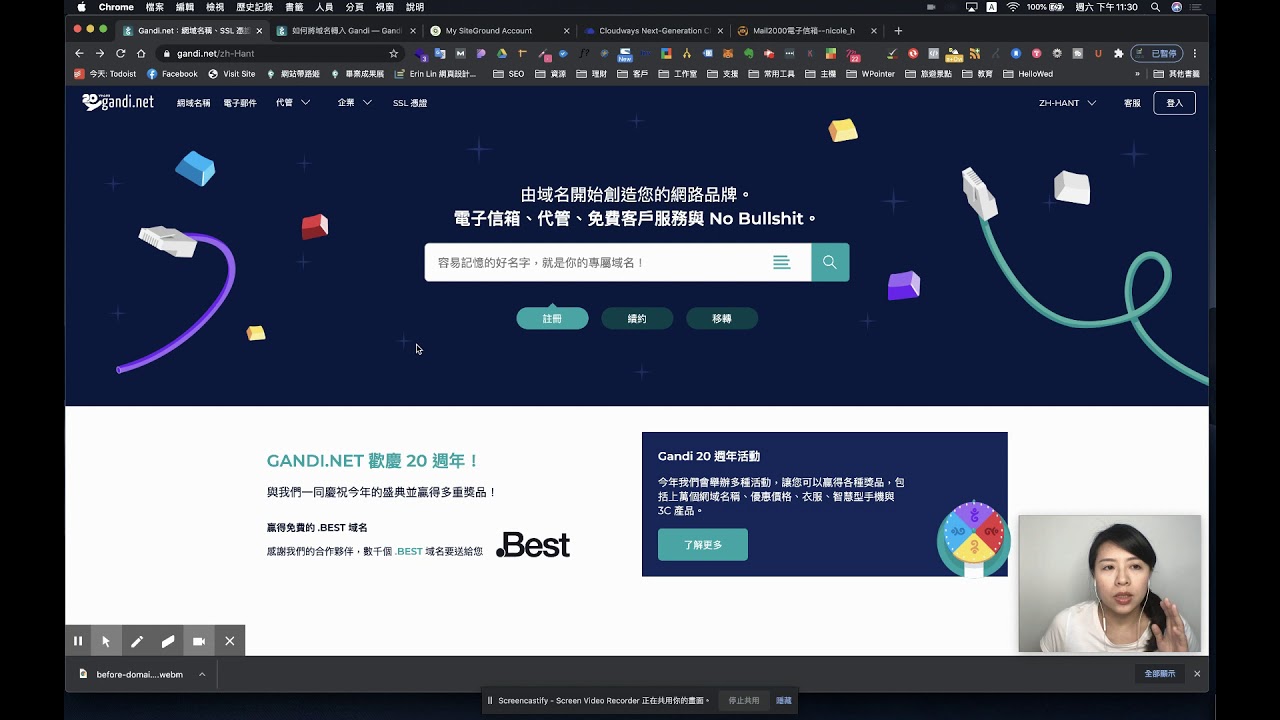Viewport: 1280px width, 720px height.
Task: Open the Chrome extensions puzzle icon
Action: (x=1118, y=53)
